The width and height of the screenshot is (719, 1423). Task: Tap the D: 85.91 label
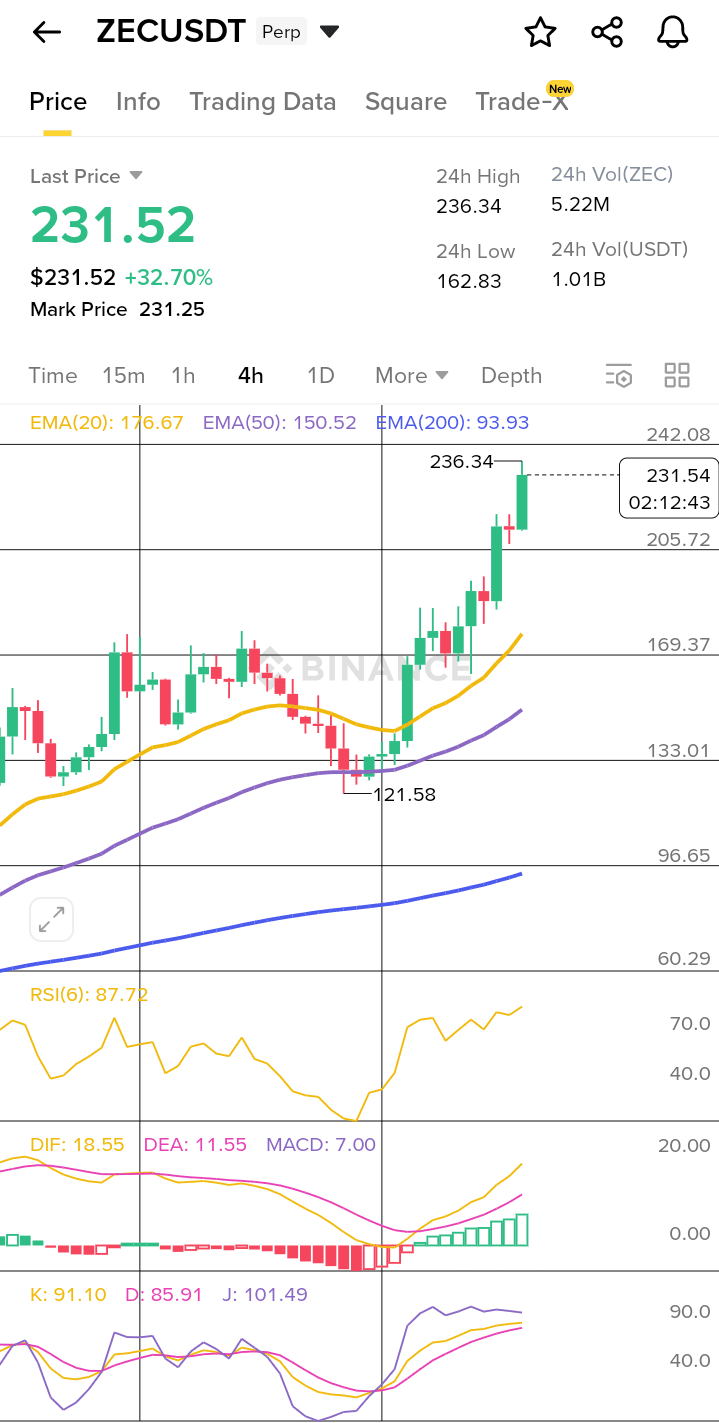(x=163, y=1295)
